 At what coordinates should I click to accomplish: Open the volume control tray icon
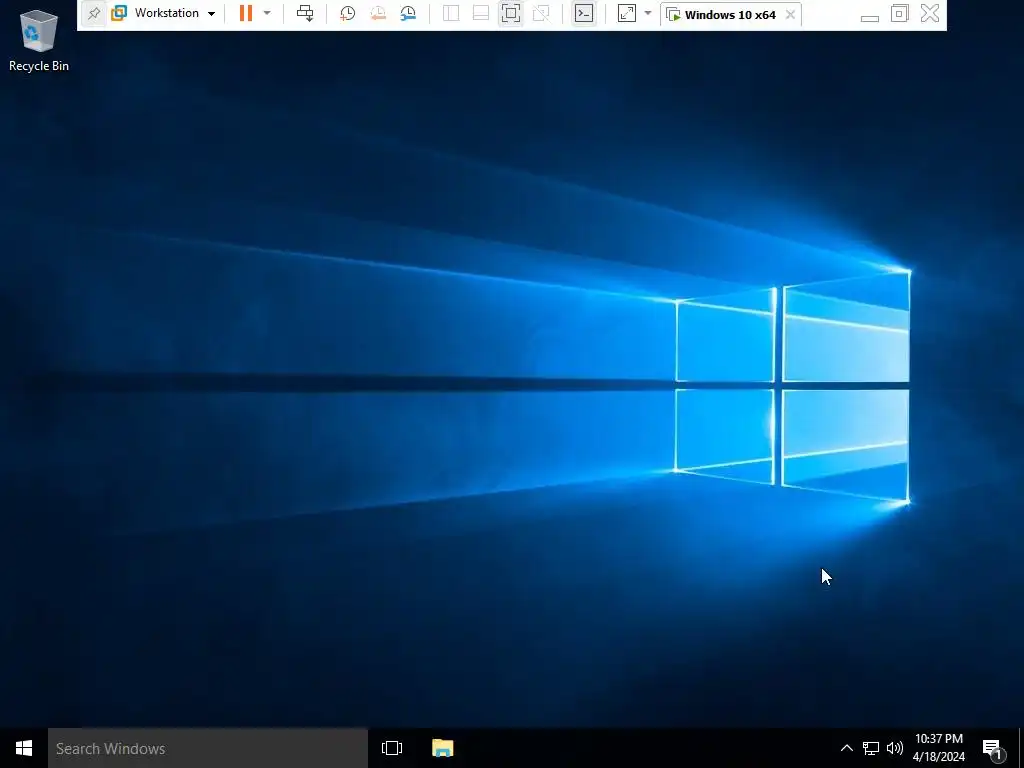[895, 748]
